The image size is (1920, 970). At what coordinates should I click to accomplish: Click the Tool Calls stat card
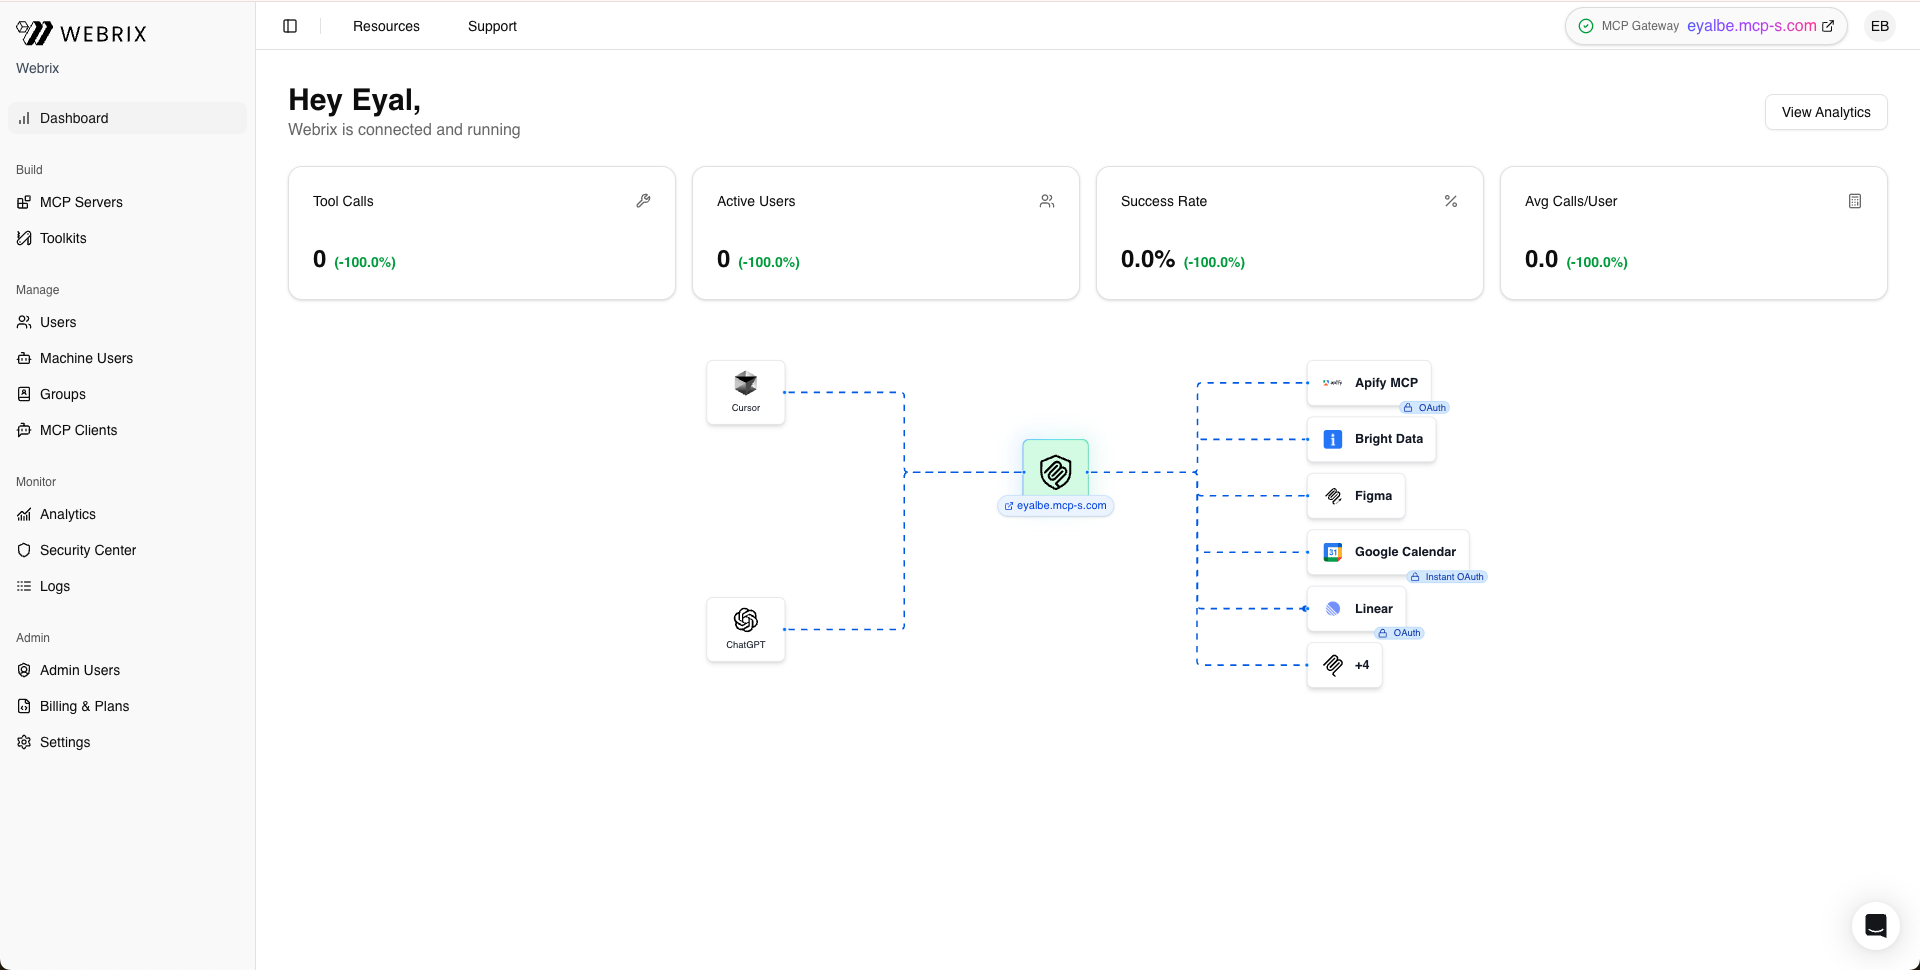point(481,233)
